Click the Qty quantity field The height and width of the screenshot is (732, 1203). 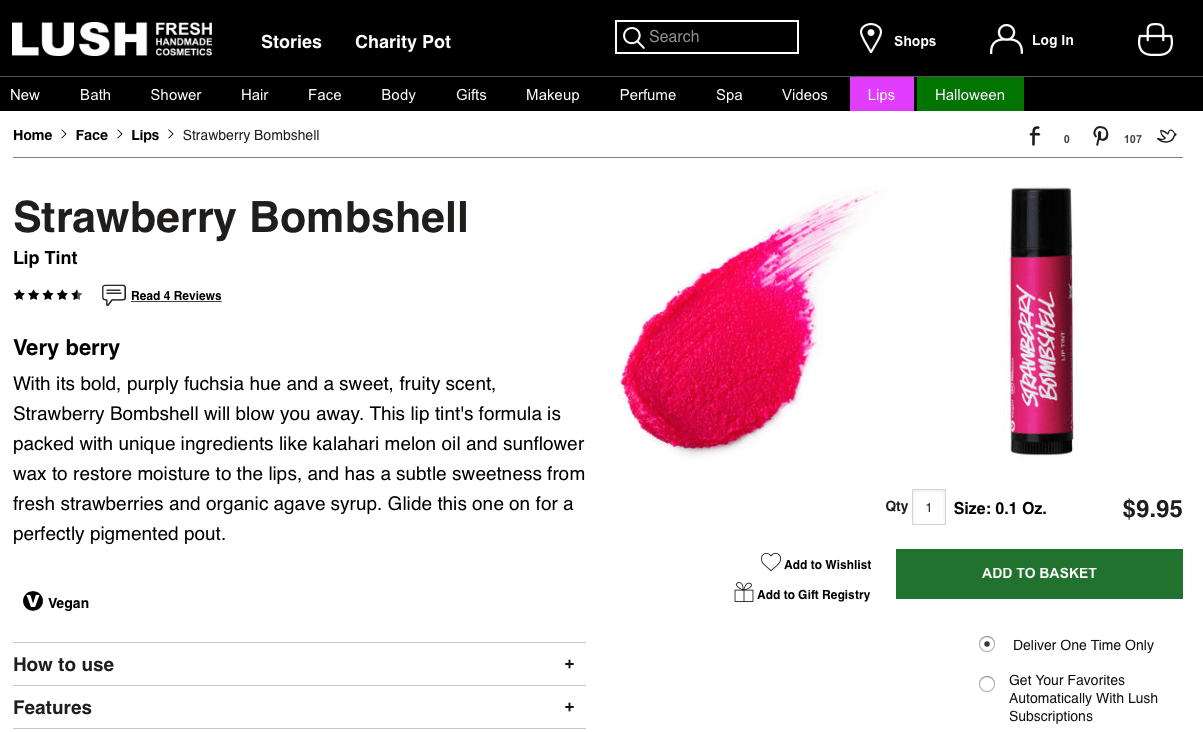pos(928,507)
